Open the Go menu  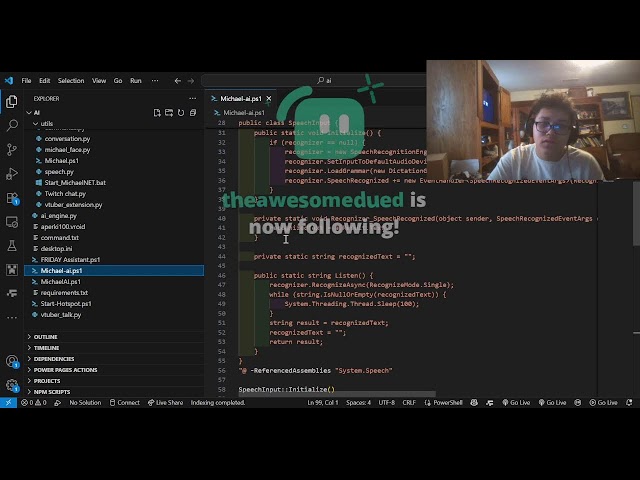coord(118,81)
